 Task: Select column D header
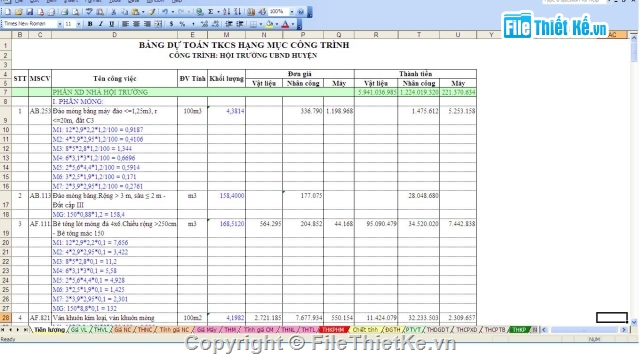(115, 35)
